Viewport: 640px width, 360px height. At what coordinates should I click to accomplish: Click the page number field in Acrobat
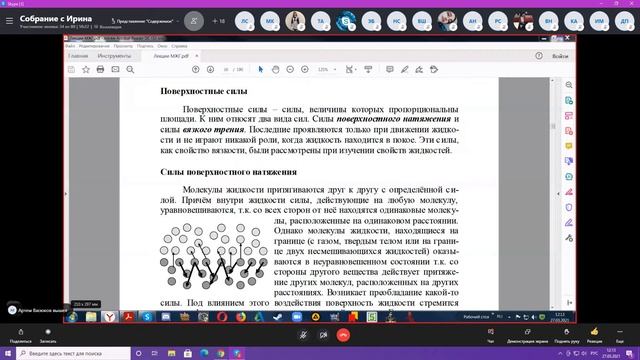click(226, 69)
